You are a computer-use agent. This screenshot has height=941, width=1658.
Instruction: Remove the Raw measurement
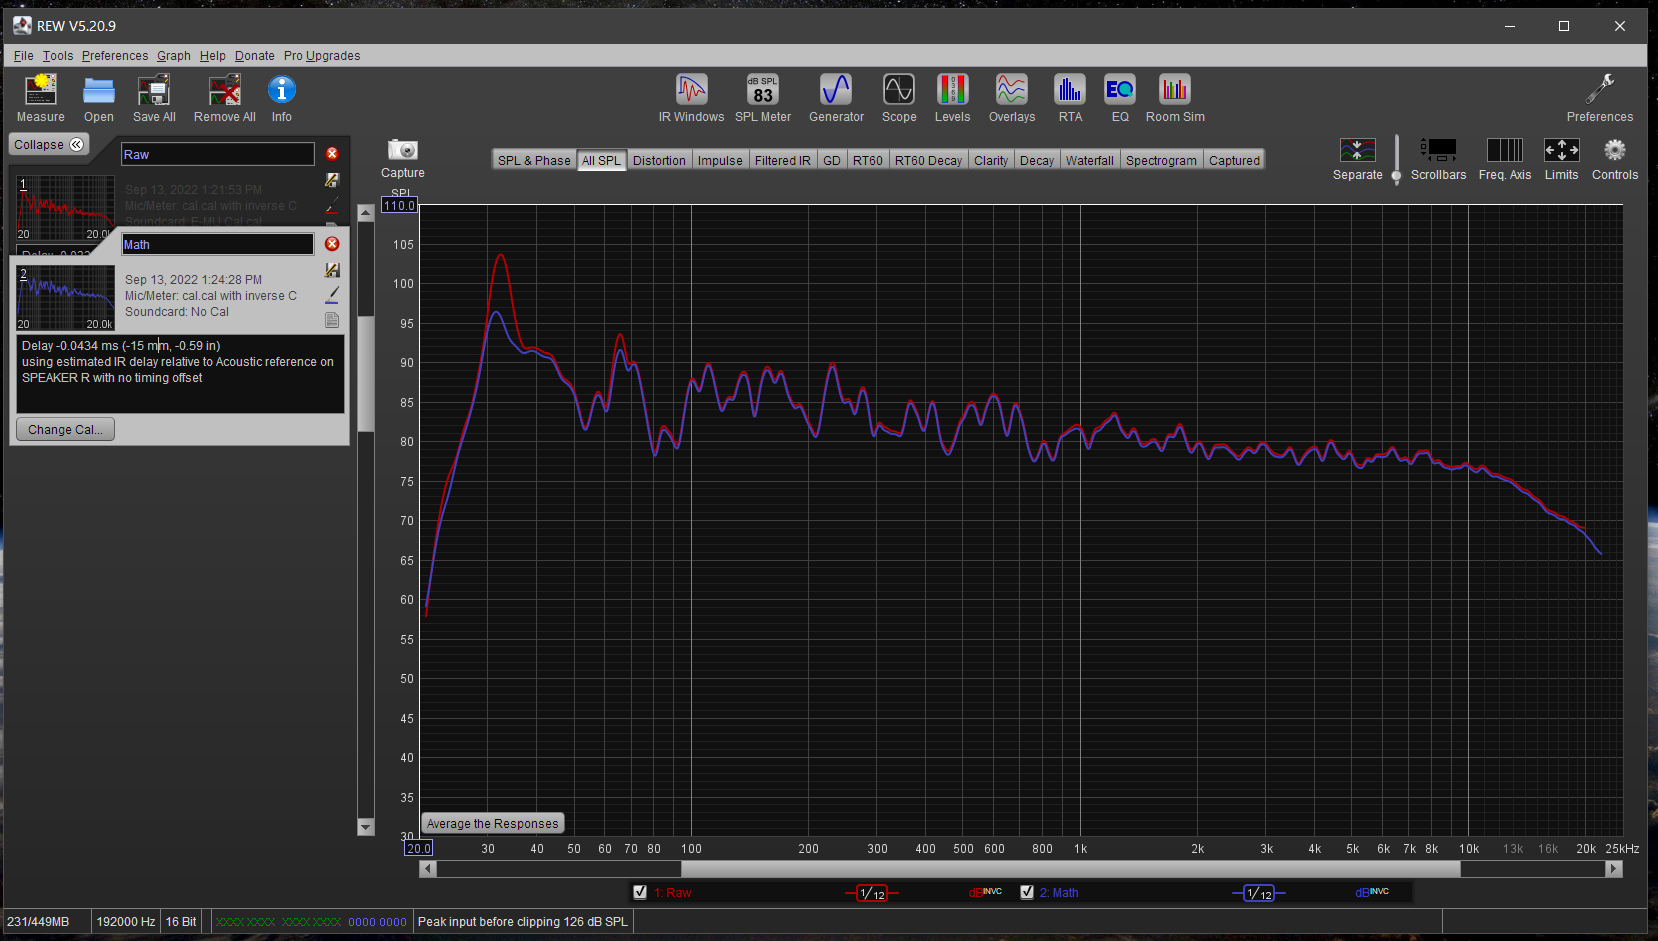(x=332, y=154)
